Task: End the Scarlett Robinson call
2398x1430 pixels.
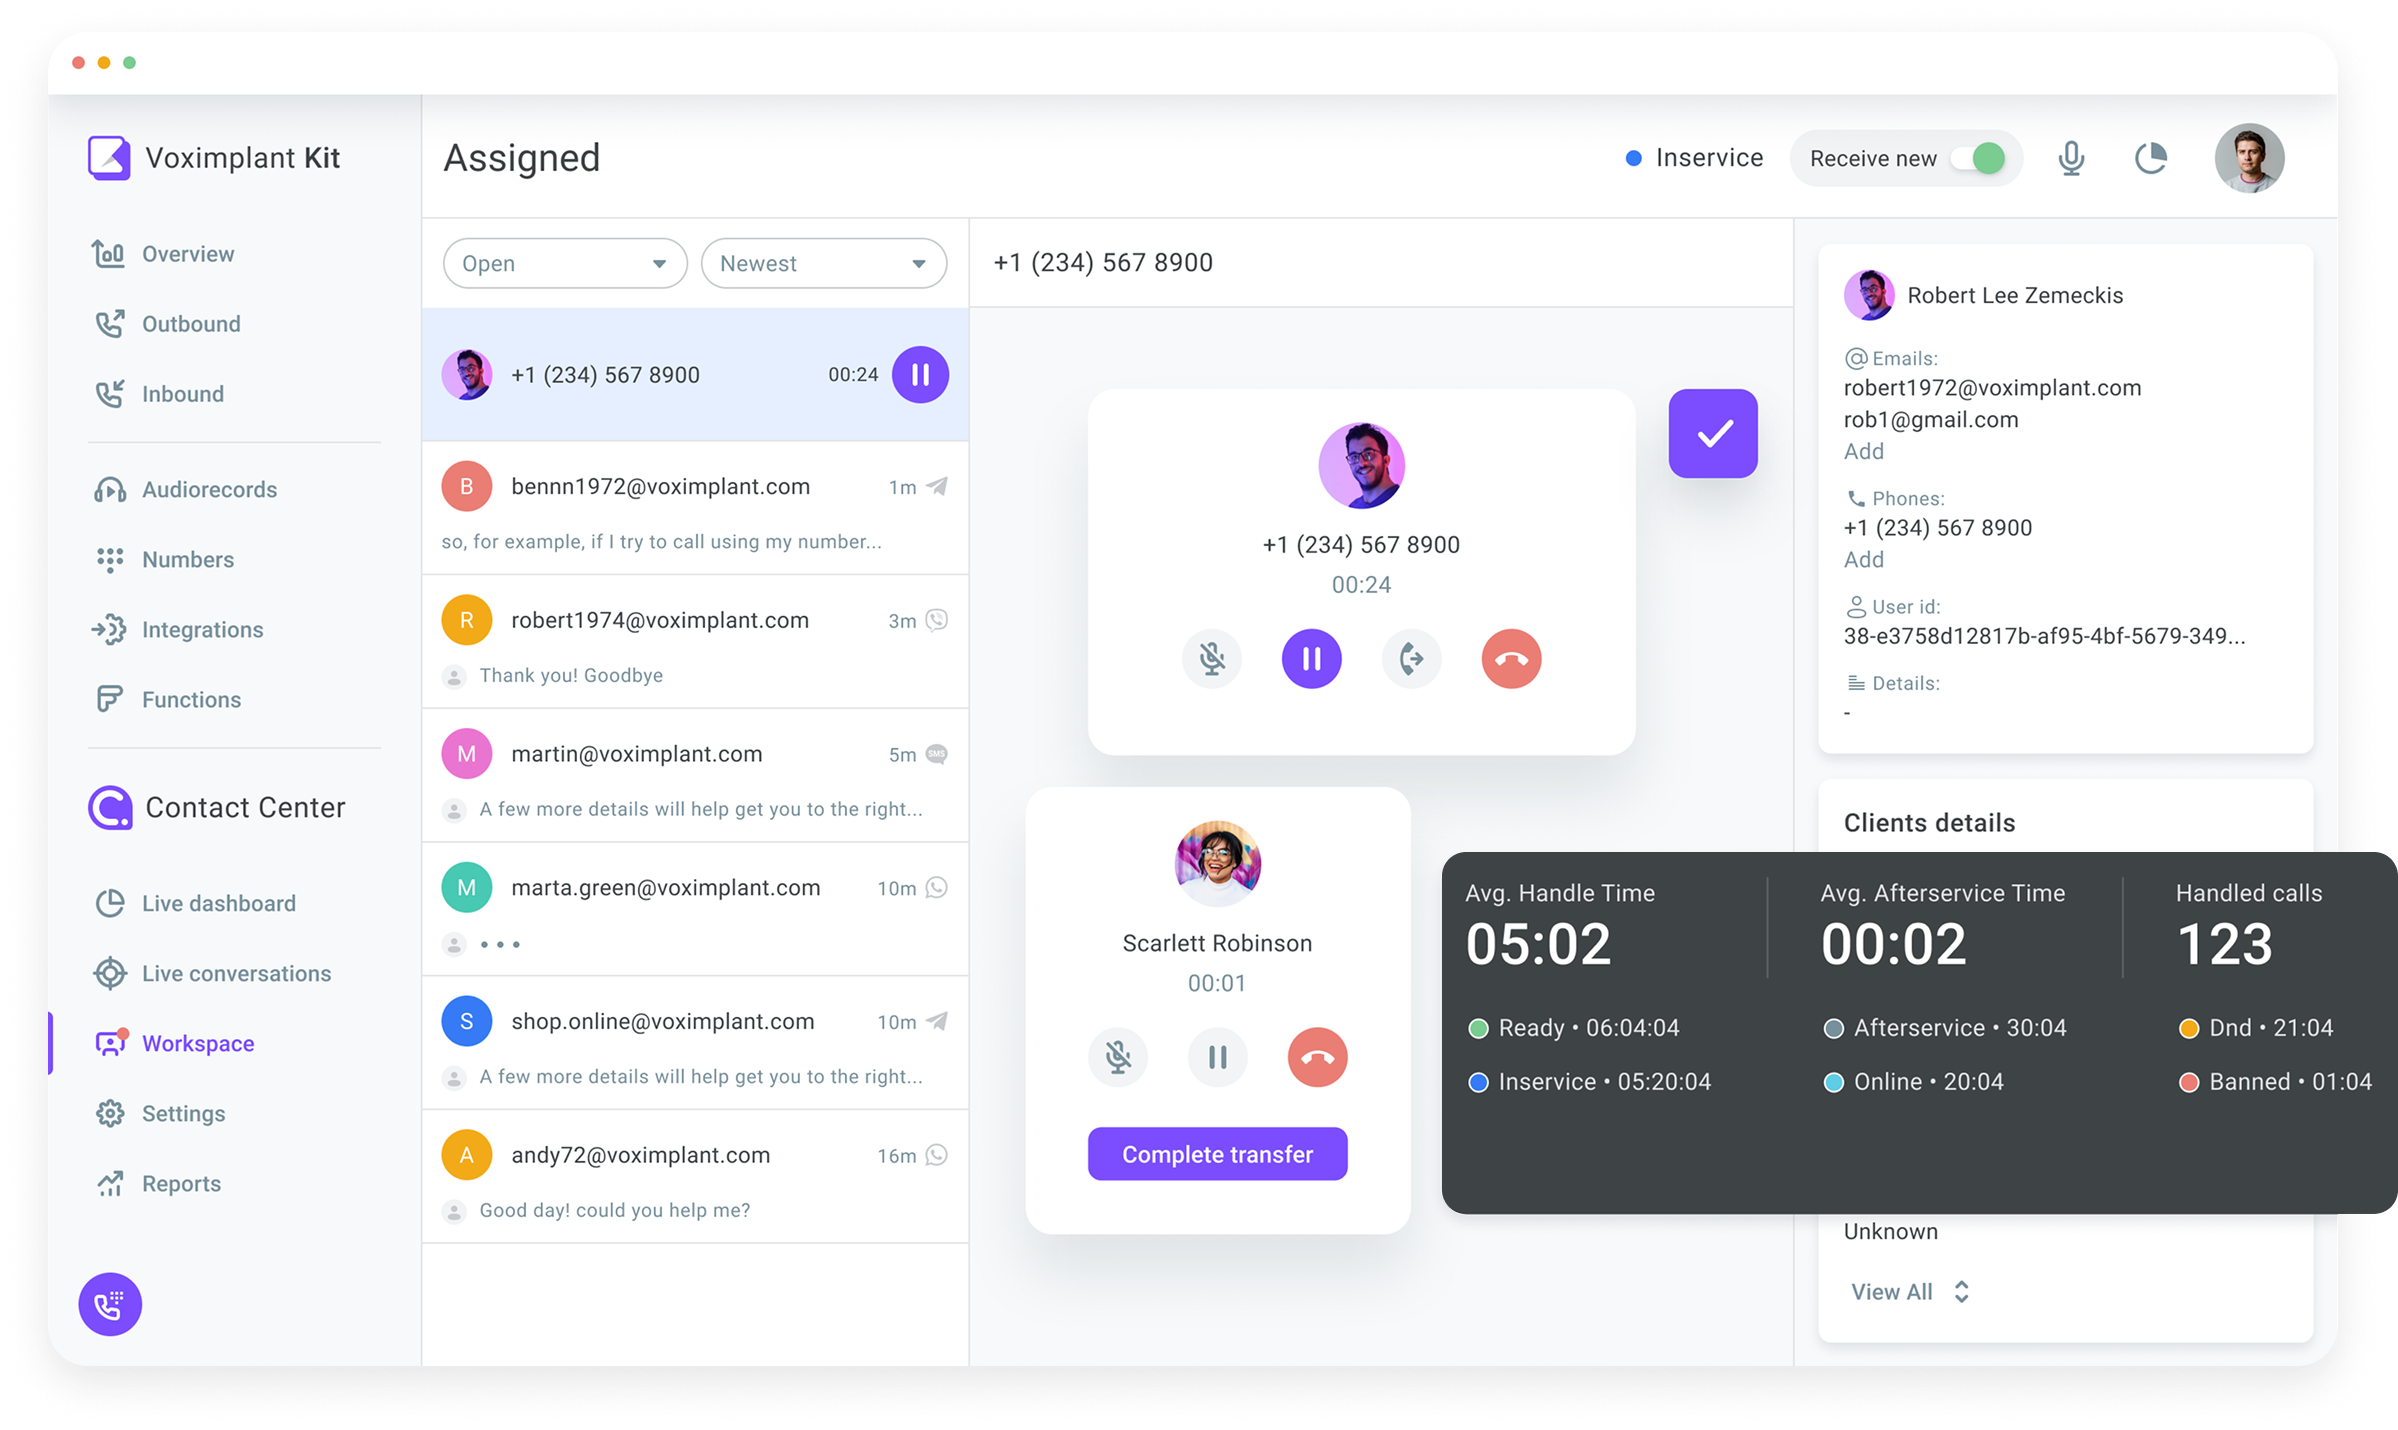Action: 1317,1057
